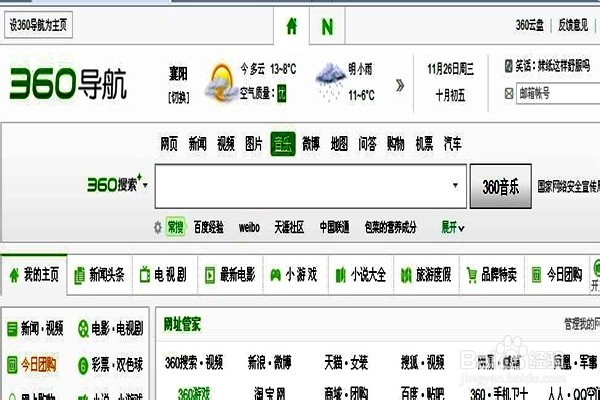Open the 淘宝网 site link
The height and width of the screenshot is (400, 600).
pos(270,394)
